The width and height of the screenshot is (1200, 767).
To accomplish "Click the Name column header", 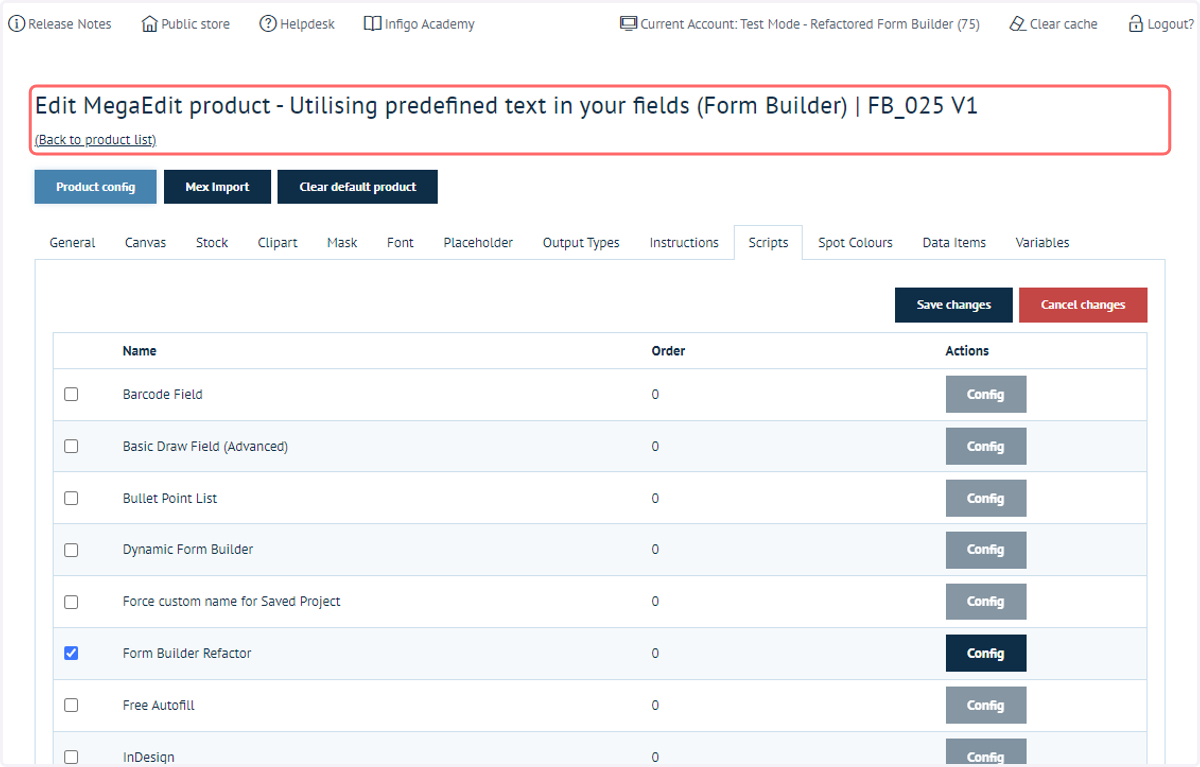I will pyautogui.click(x=139, y=351).
